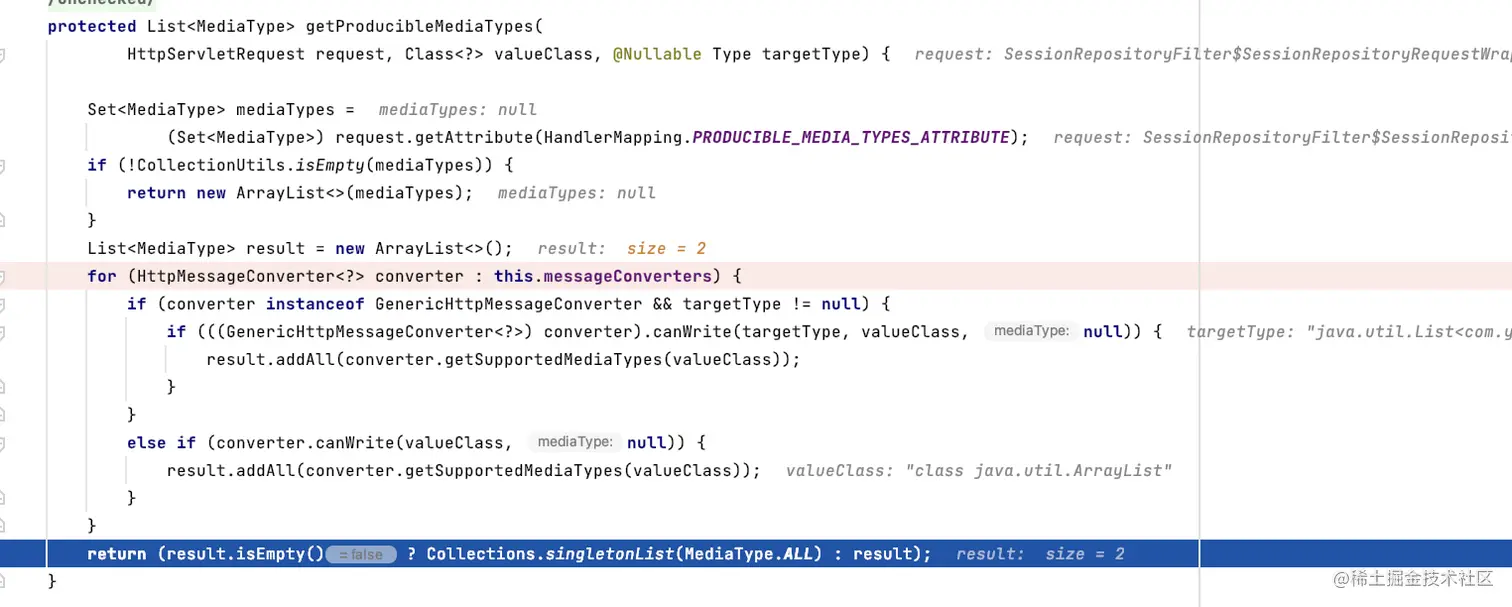This screenshot has height=607, width=1512.
Task: Click 'size = 2' hint after 'new ArrayList<>();'
Action: tap(667, 249)
